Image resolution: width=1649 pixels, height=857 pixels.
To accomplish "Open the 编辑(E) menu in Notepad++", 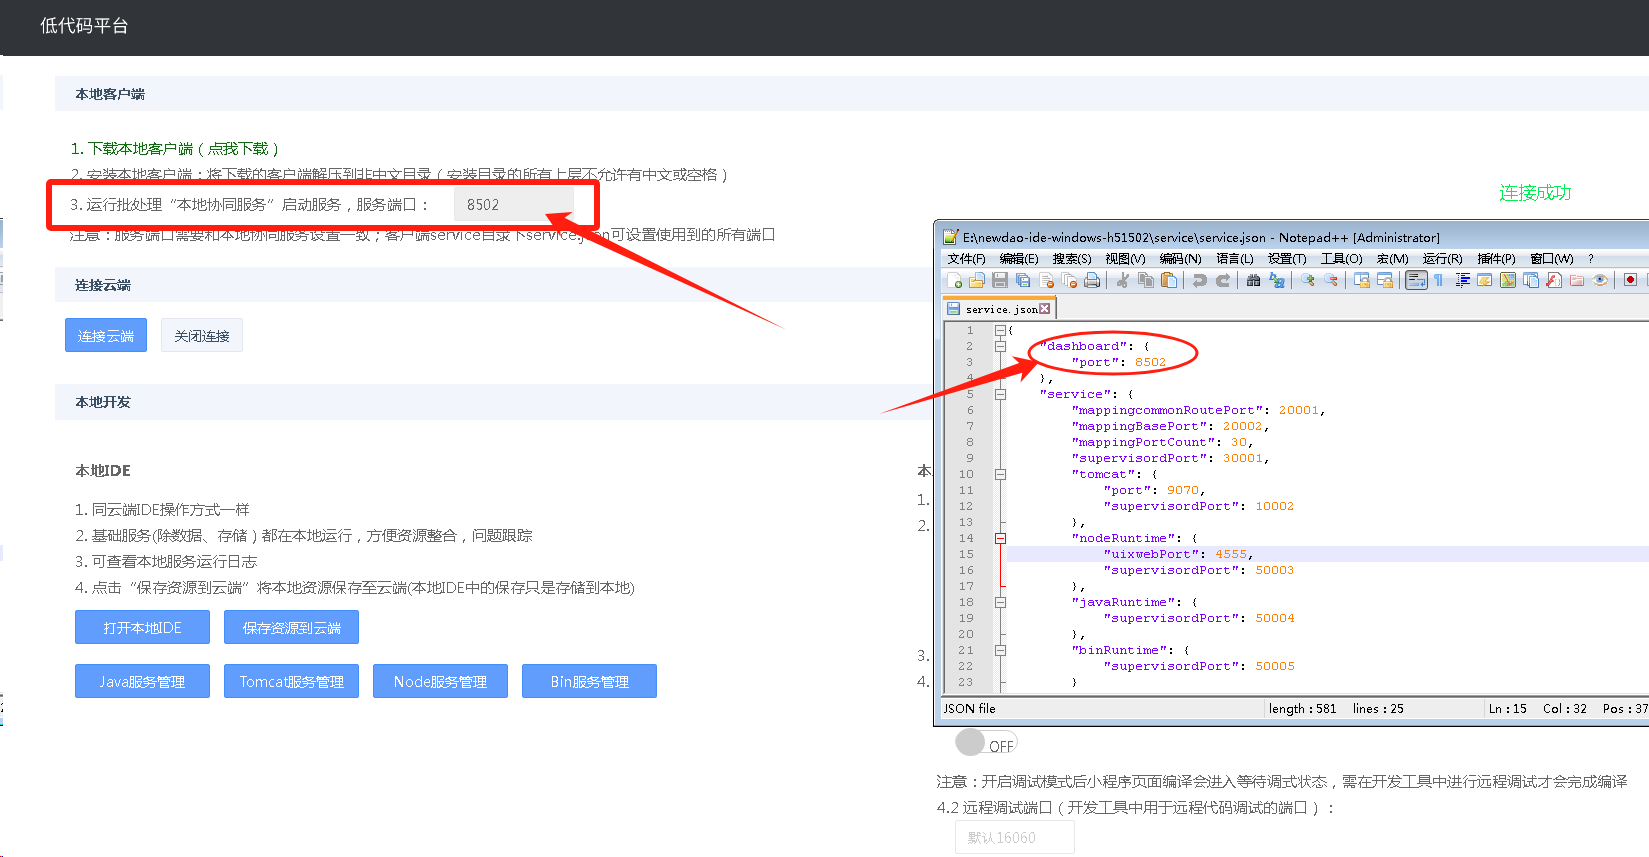I will tap(1018, 258).
